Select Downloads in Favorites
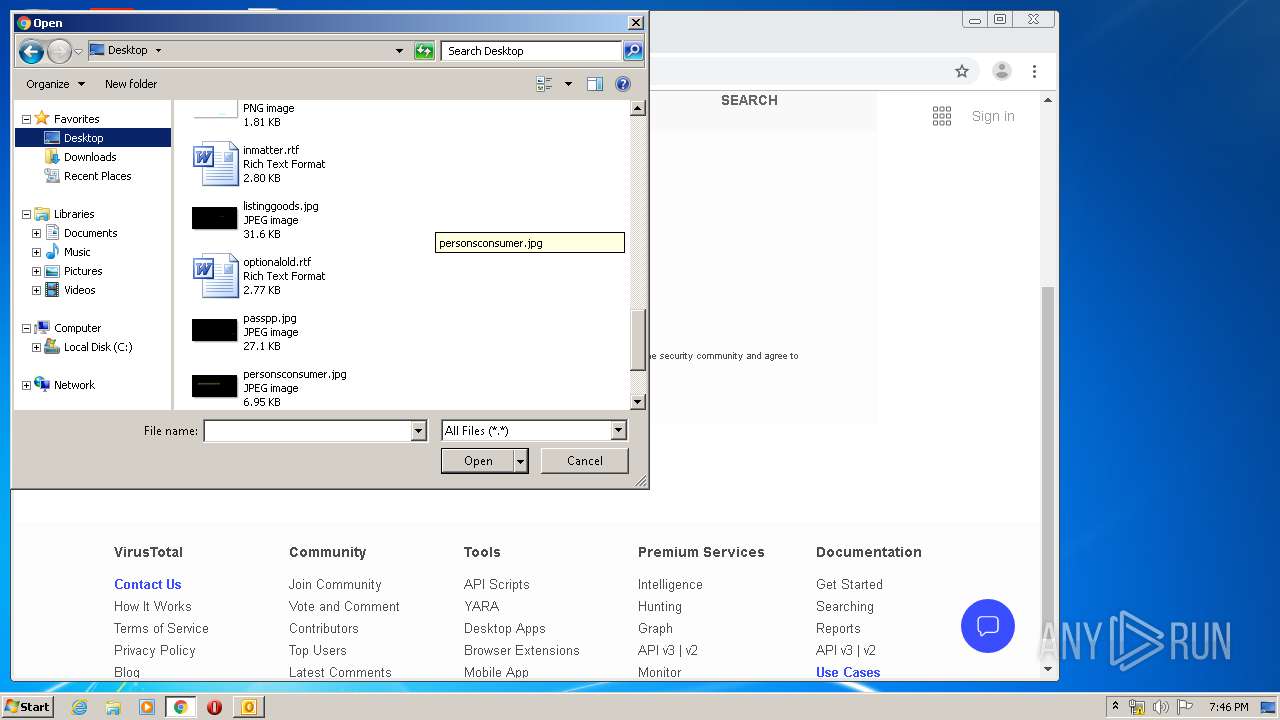This screenshot has height=720, width=1280. pos(90,157)
